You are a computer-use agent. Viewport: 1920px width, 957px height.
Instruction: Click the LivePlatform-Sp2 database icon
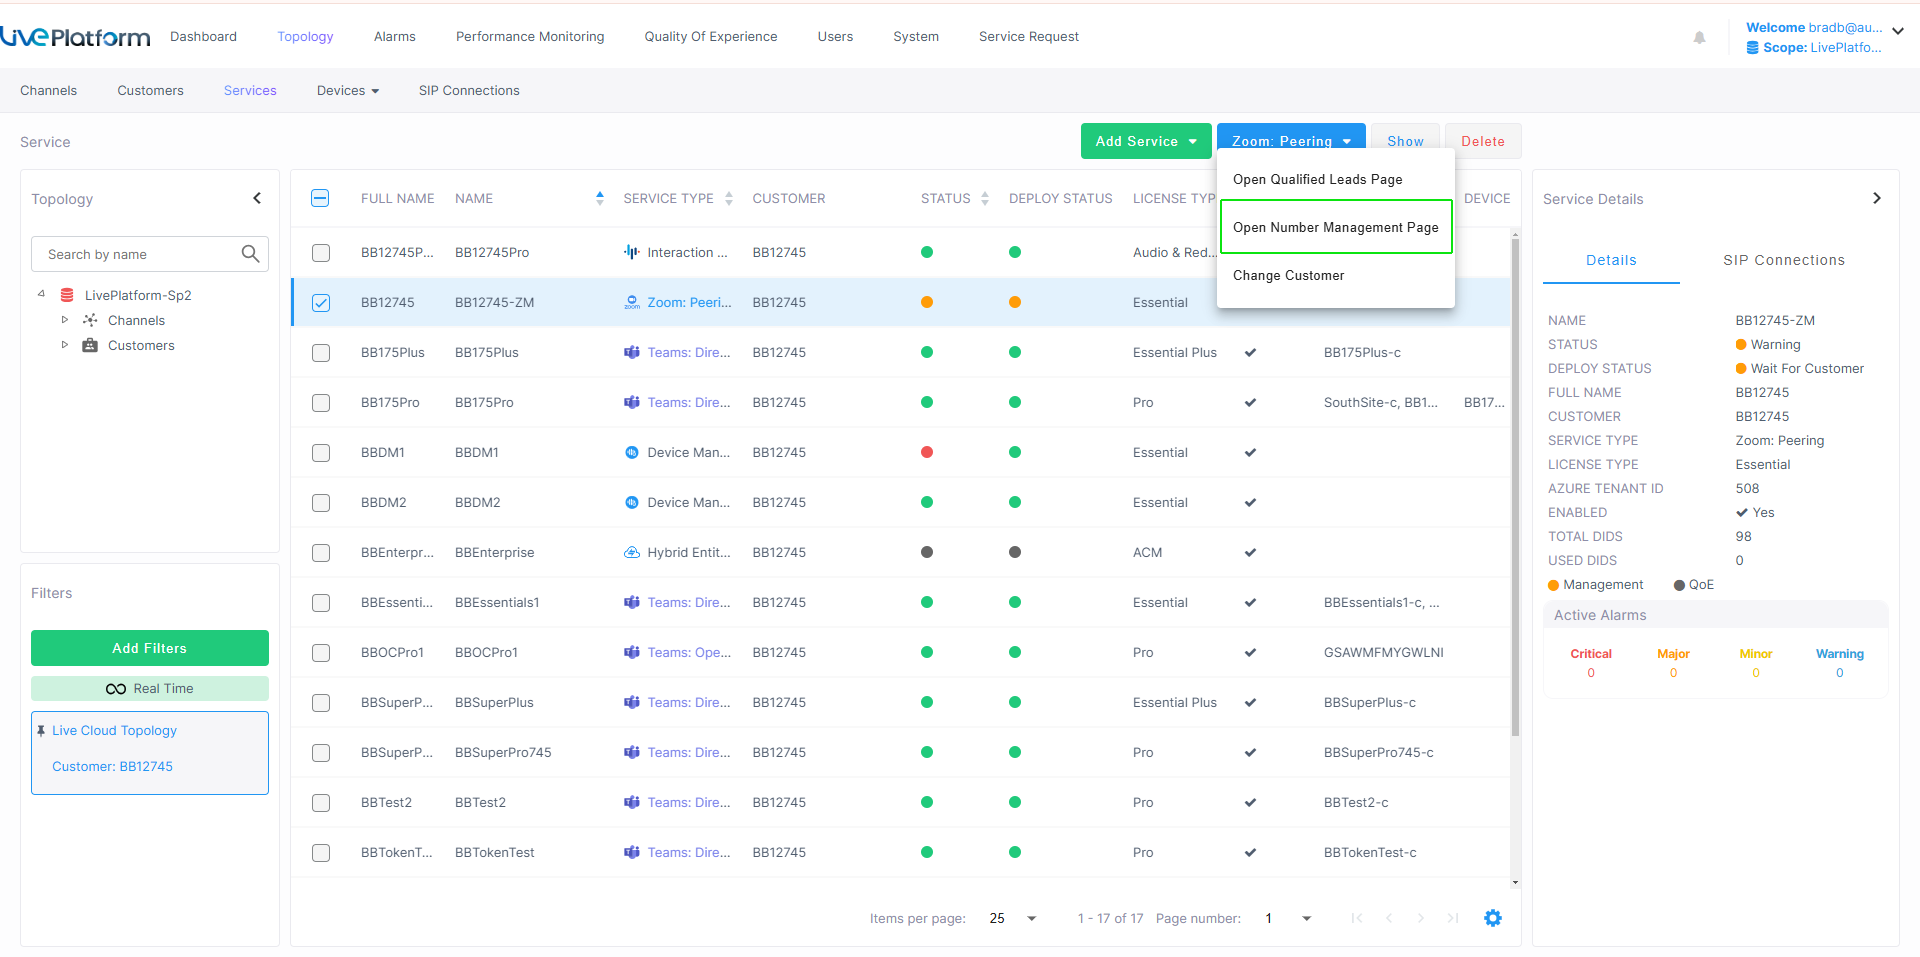click(x=67, y=295)
